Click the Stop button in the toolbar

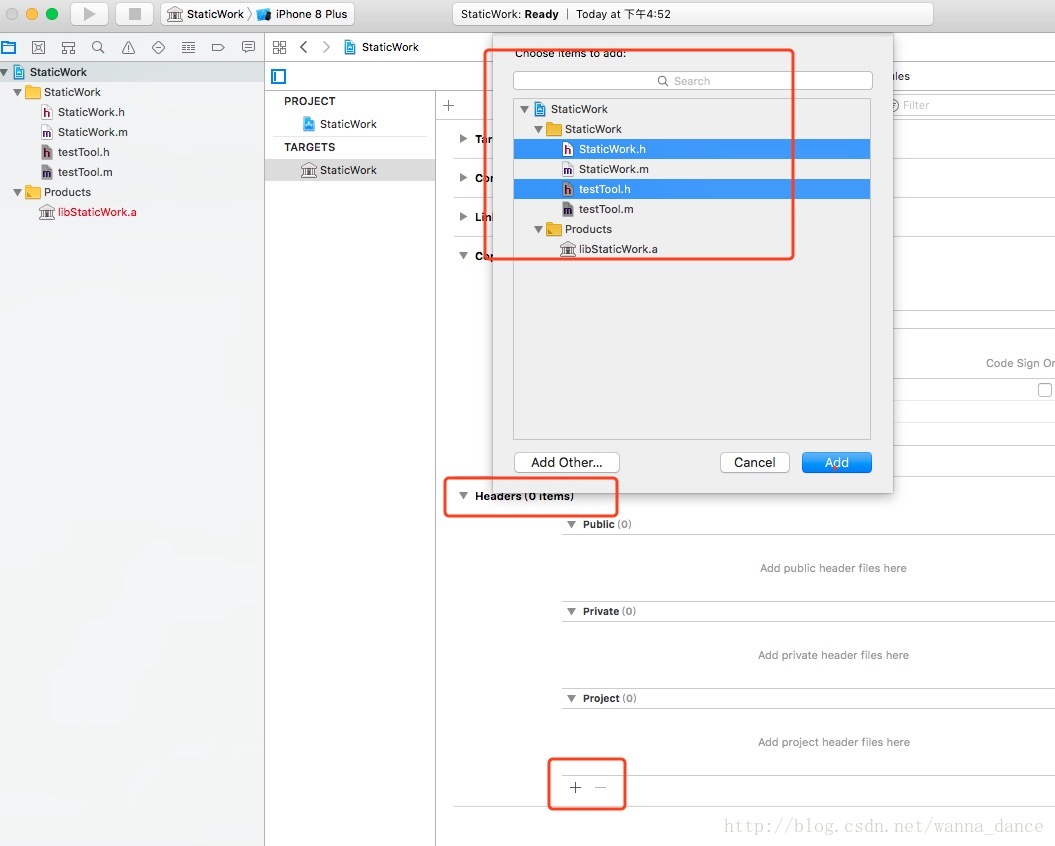click(135, 13)
